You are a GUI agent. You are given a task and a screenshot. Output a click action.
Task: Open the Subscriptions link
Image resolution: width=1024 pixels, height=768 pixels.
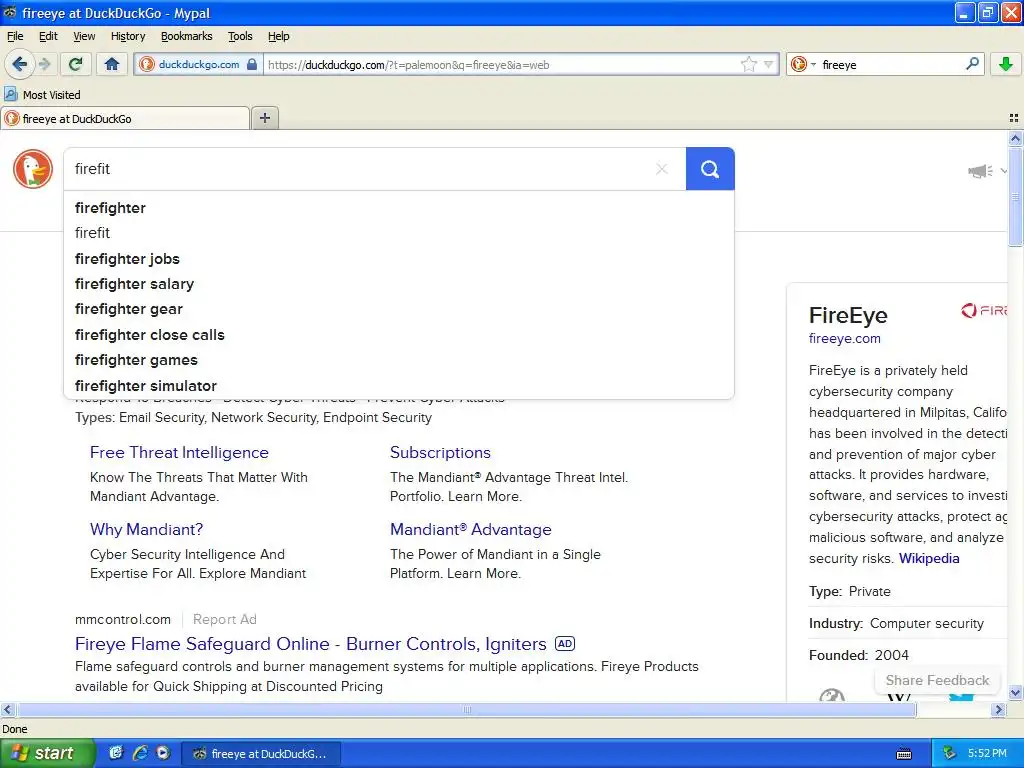coord(440,453)
